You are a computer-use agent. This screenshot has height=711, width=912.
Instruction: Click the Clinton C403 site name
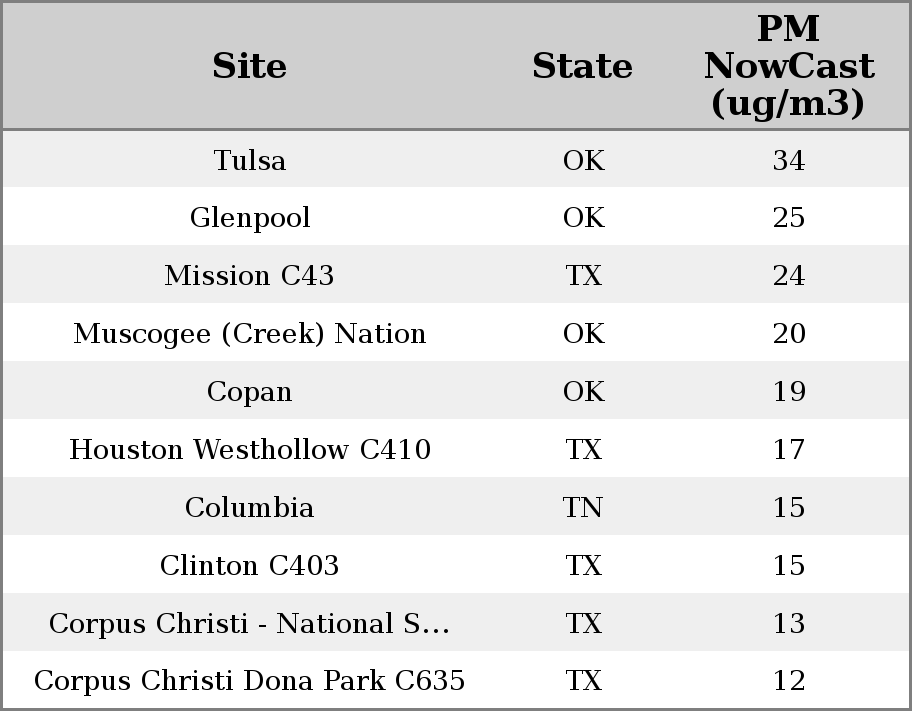[249, 566]
